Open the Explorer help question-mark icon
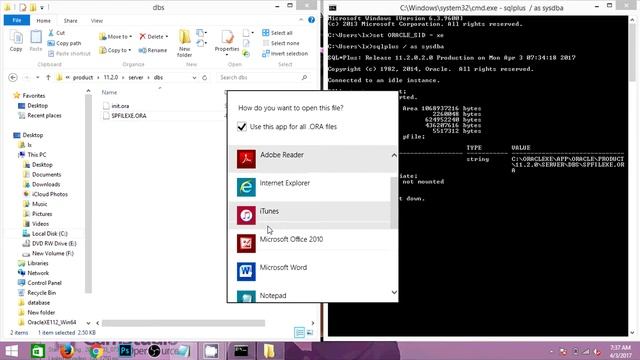 pos(311,20)
